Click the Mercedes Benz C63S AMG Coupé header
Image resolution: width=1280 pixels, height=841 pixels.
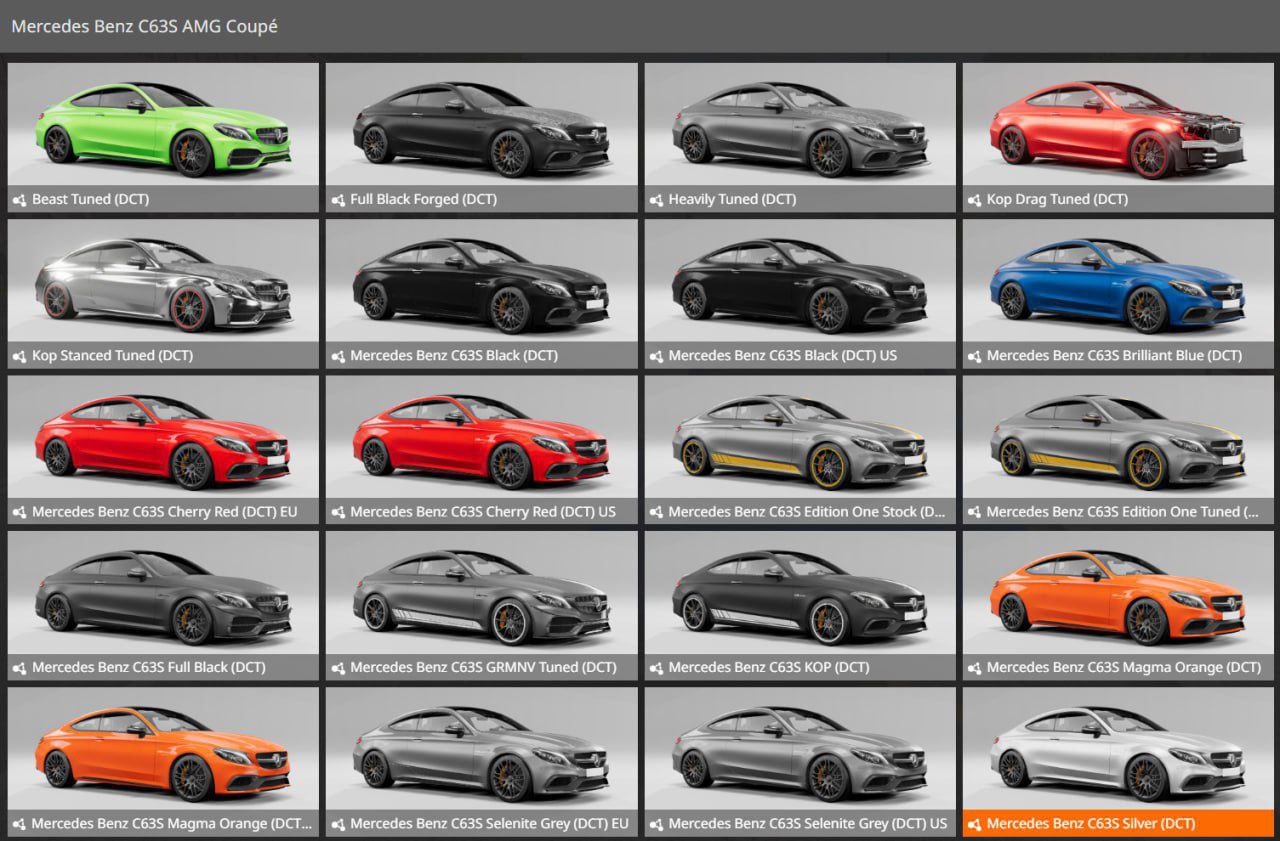[x=145, y=27]
